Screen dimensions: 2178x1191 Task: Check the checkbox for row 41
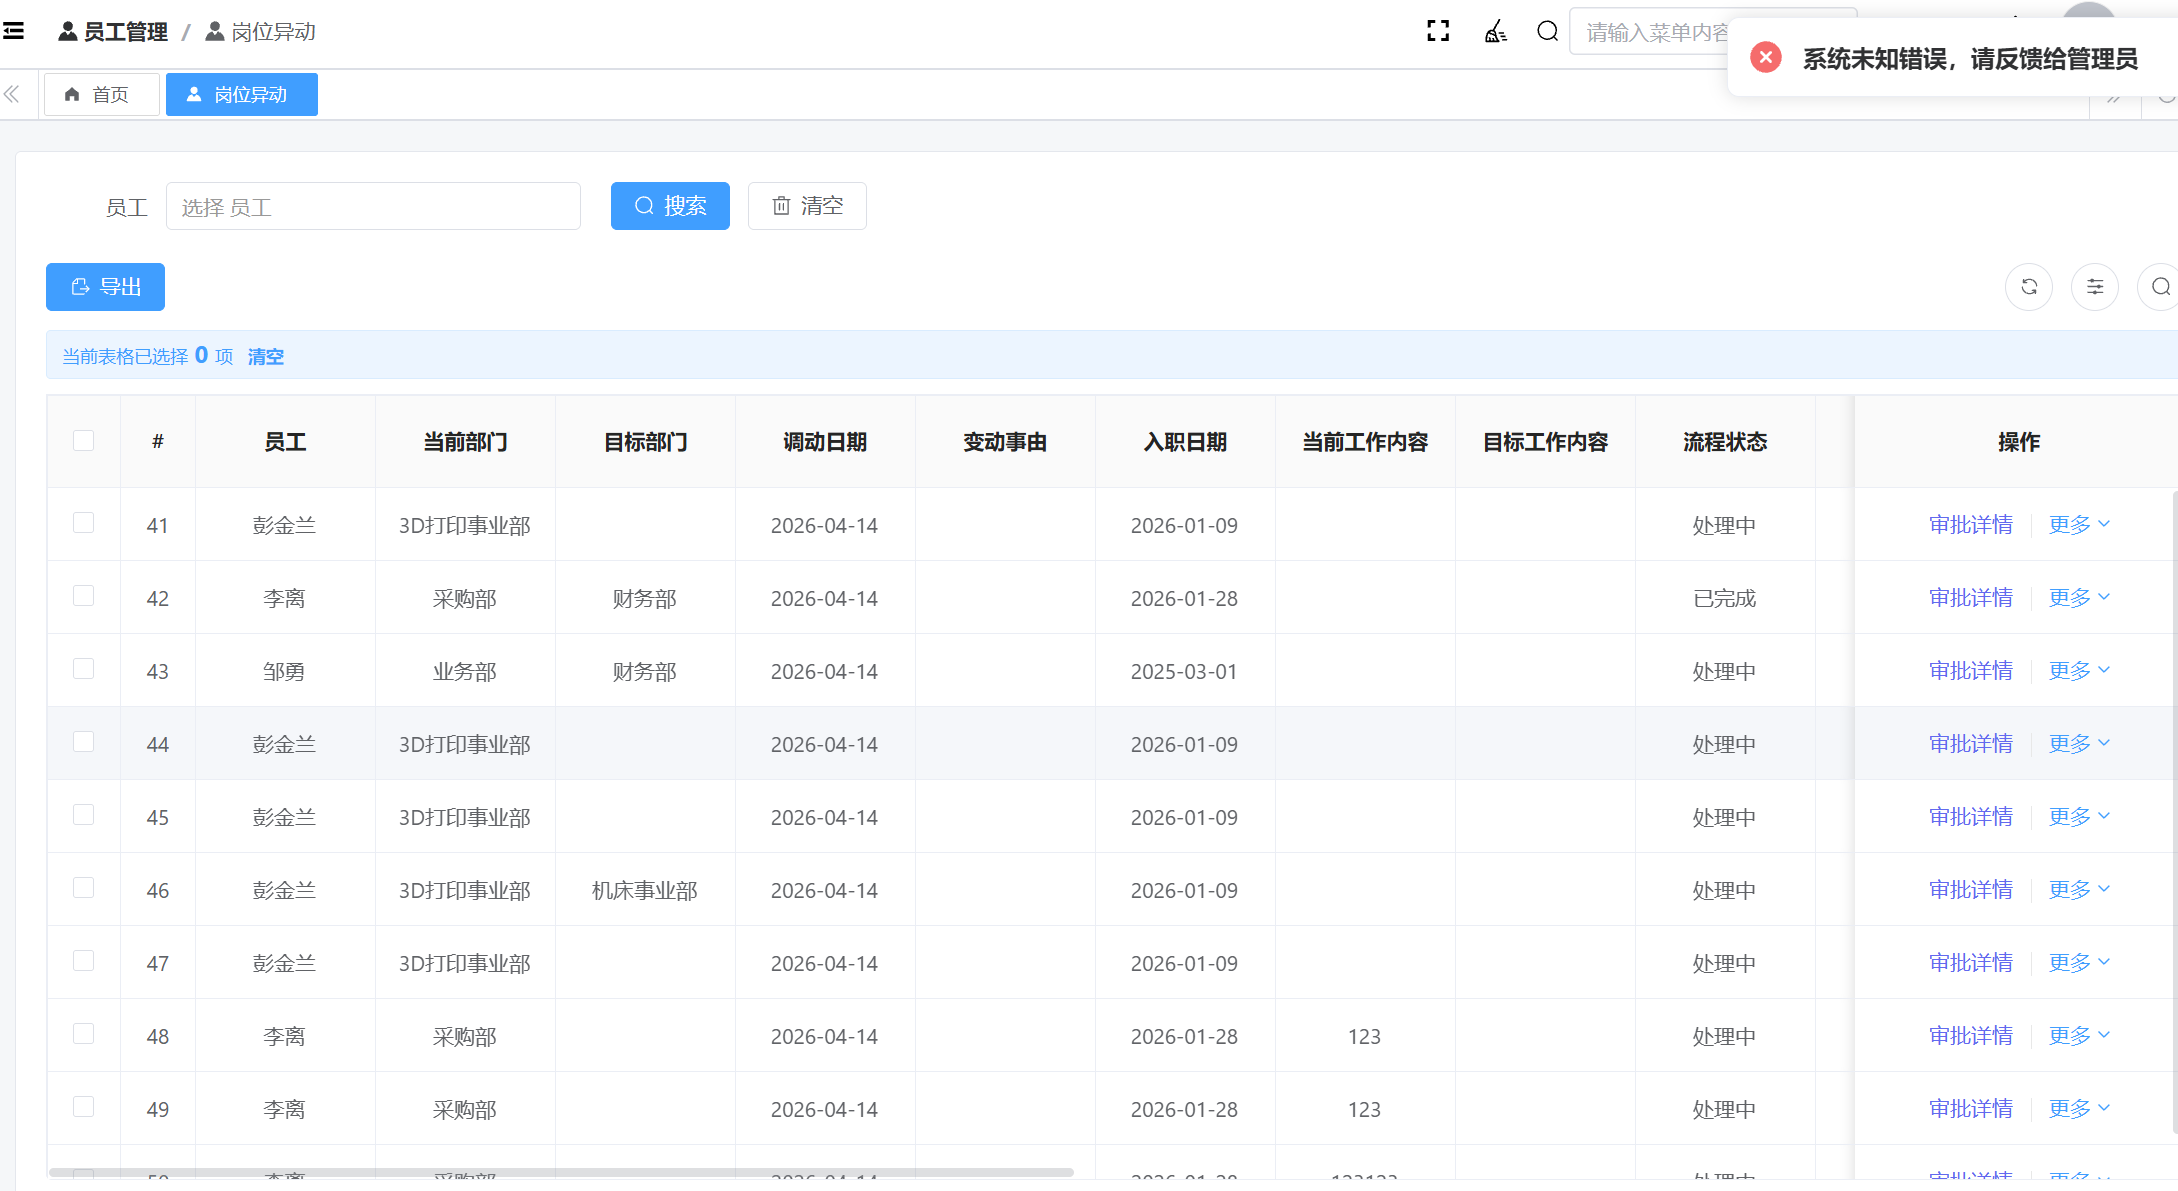[x=84, y=523]
